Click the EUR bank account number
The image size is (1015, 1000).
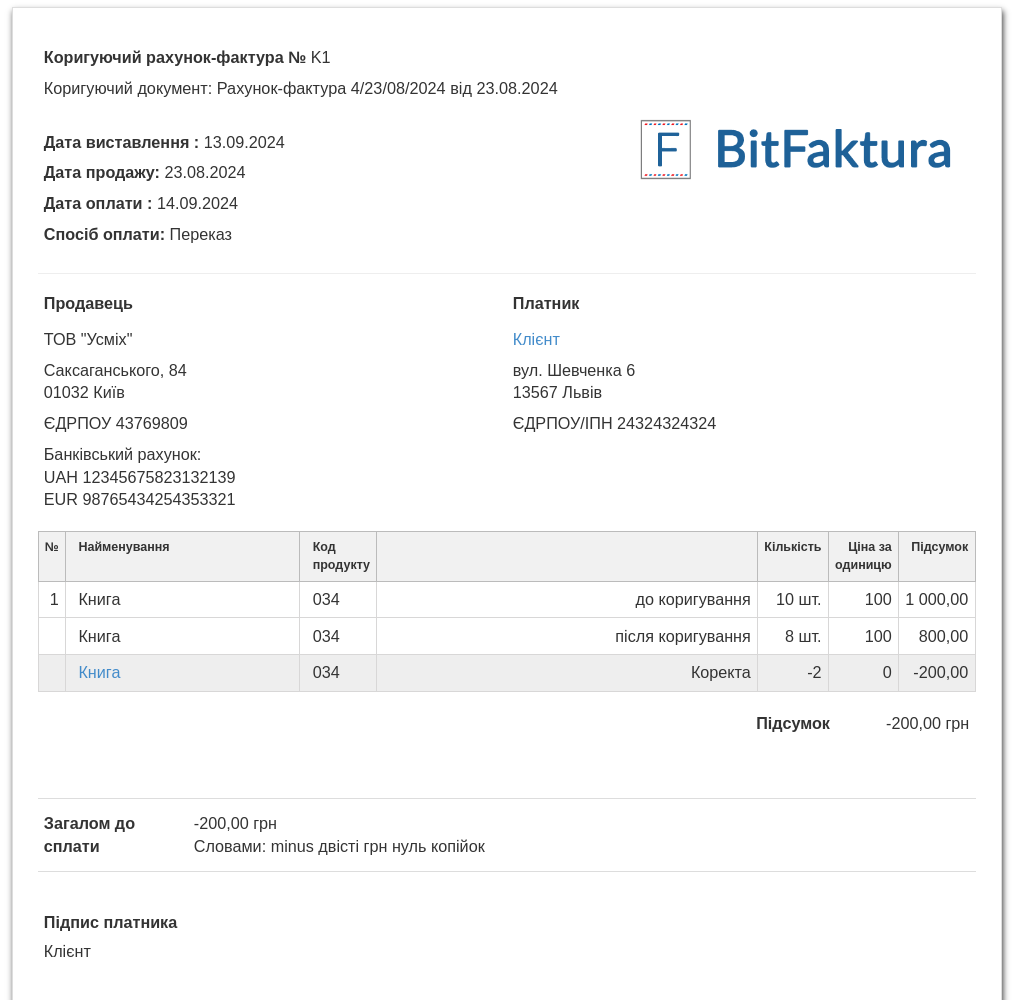139,500
